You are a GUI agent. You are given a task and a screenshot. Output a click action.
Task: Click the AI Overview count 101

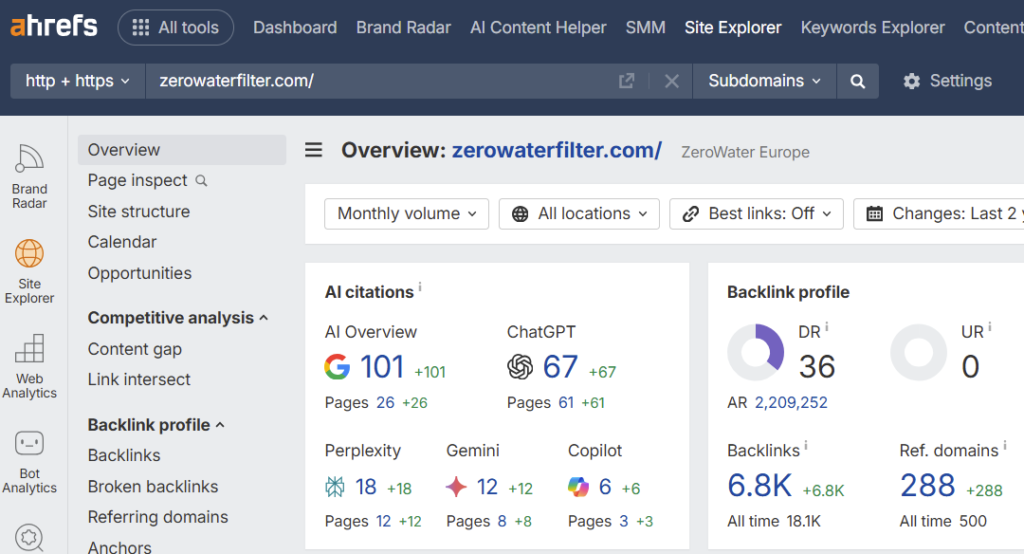click(382, 367)
